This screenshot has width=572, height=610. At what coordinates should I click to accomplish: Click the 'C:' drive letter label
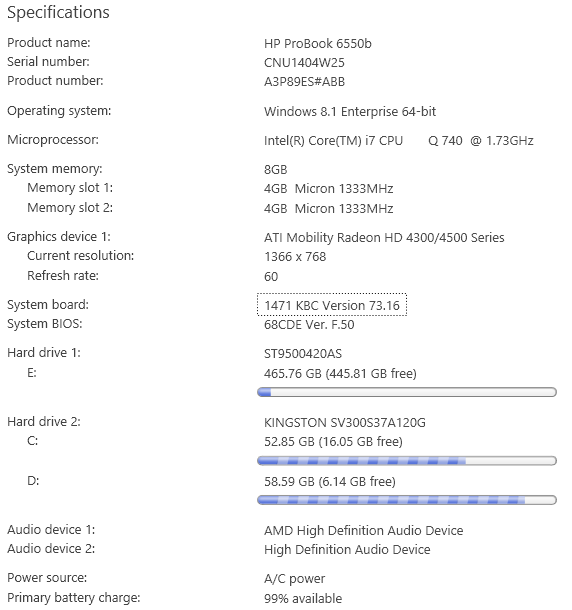33,441
